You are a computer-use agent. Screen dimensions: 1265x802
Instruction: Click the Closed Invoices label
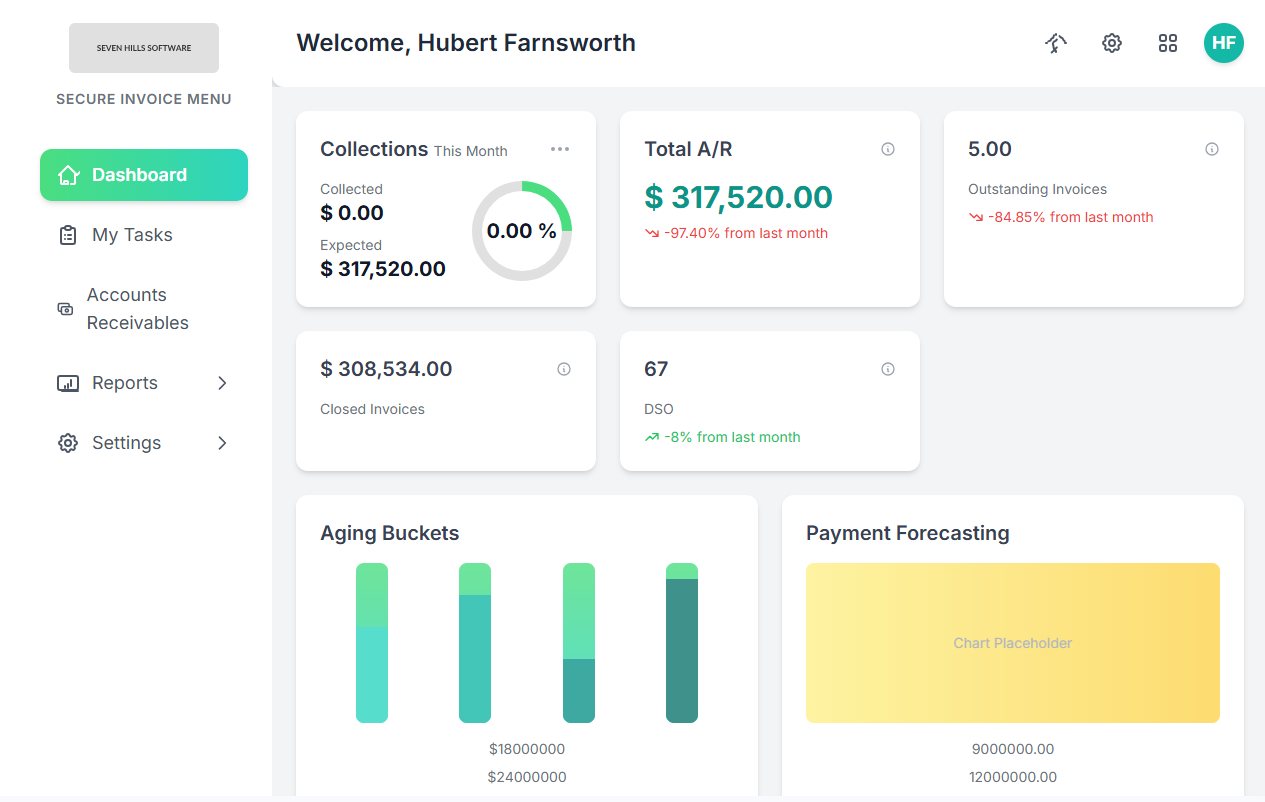coord(372,409)
